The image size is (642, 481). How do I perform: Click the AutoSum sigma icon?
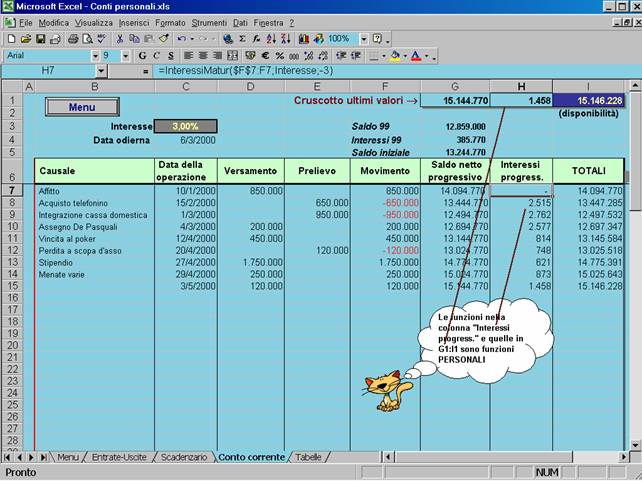tap(242, 39)
